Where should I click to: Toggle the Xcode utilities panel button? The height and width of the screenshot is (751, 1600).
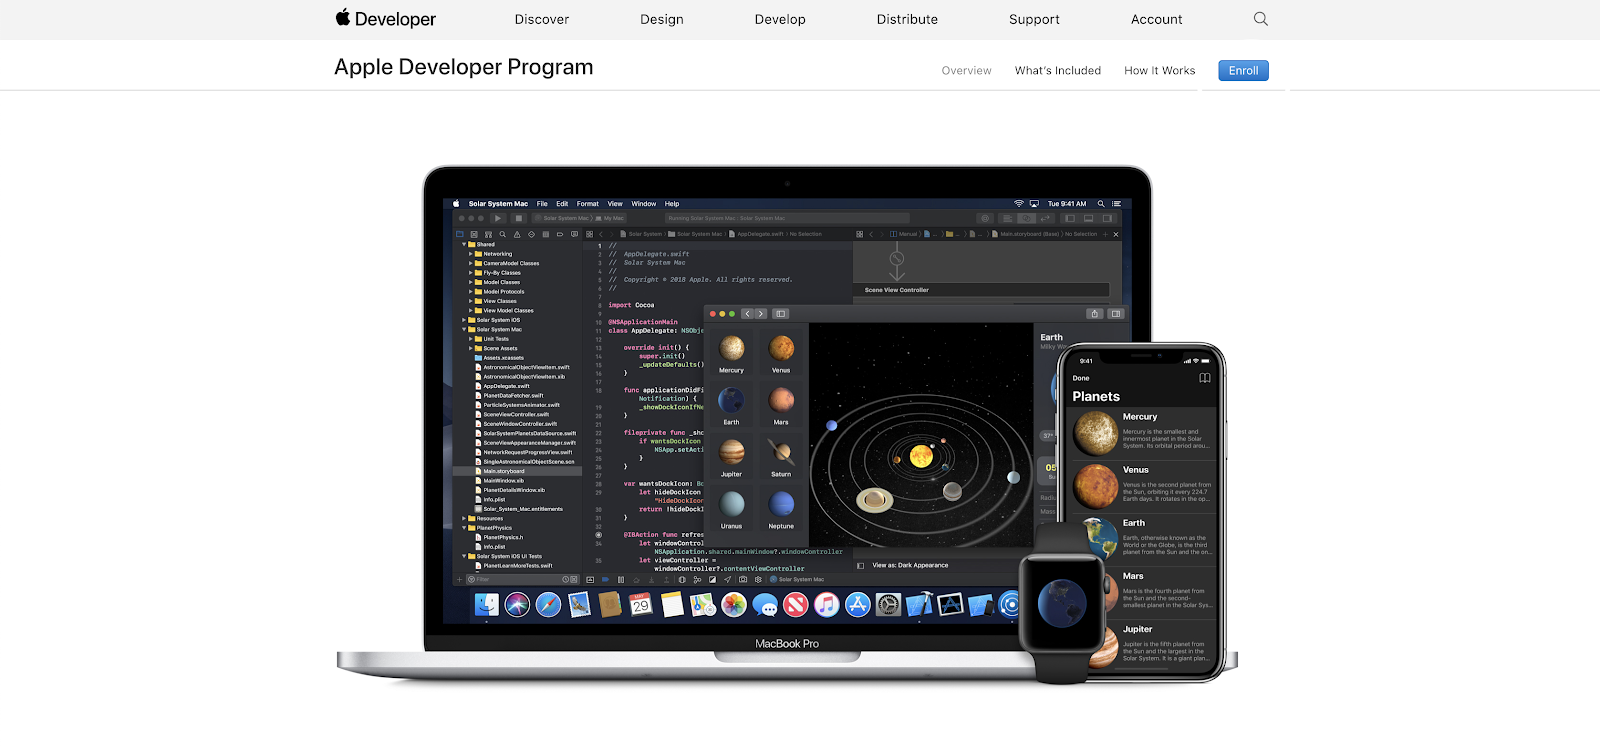pyautogui.click(x=1107, y=218)
